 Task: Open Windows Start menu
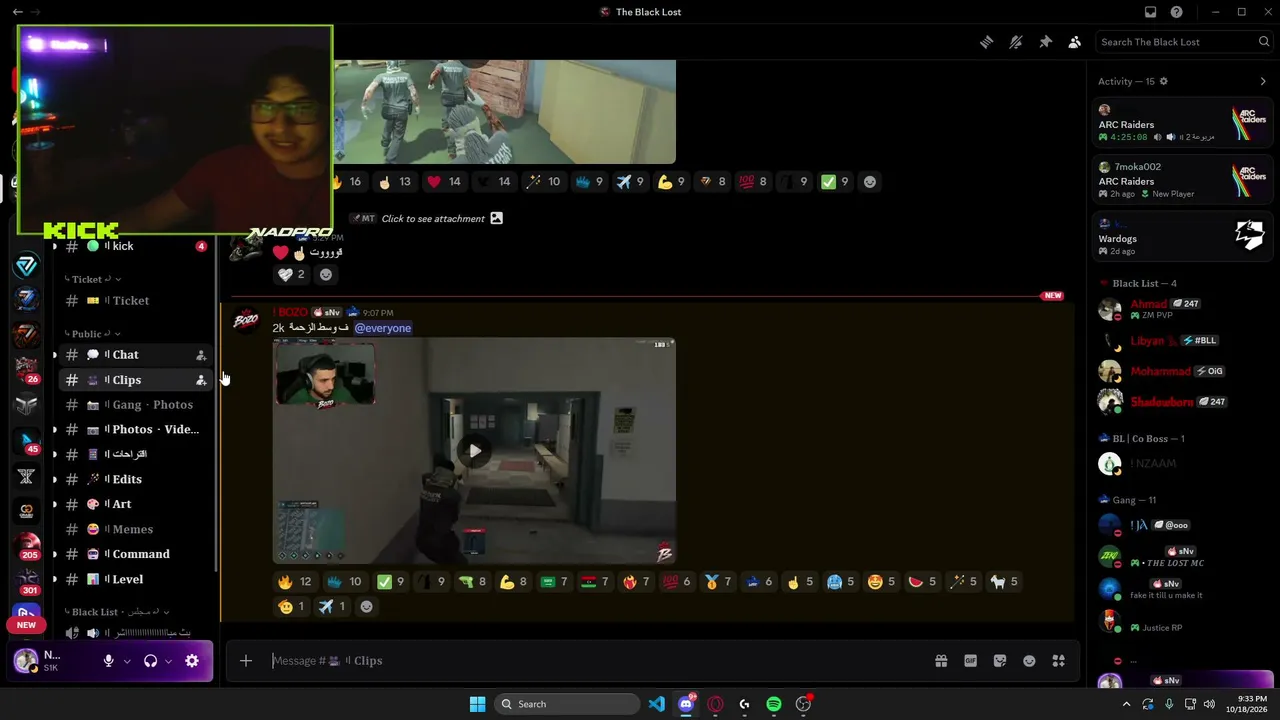click(477, 704)
